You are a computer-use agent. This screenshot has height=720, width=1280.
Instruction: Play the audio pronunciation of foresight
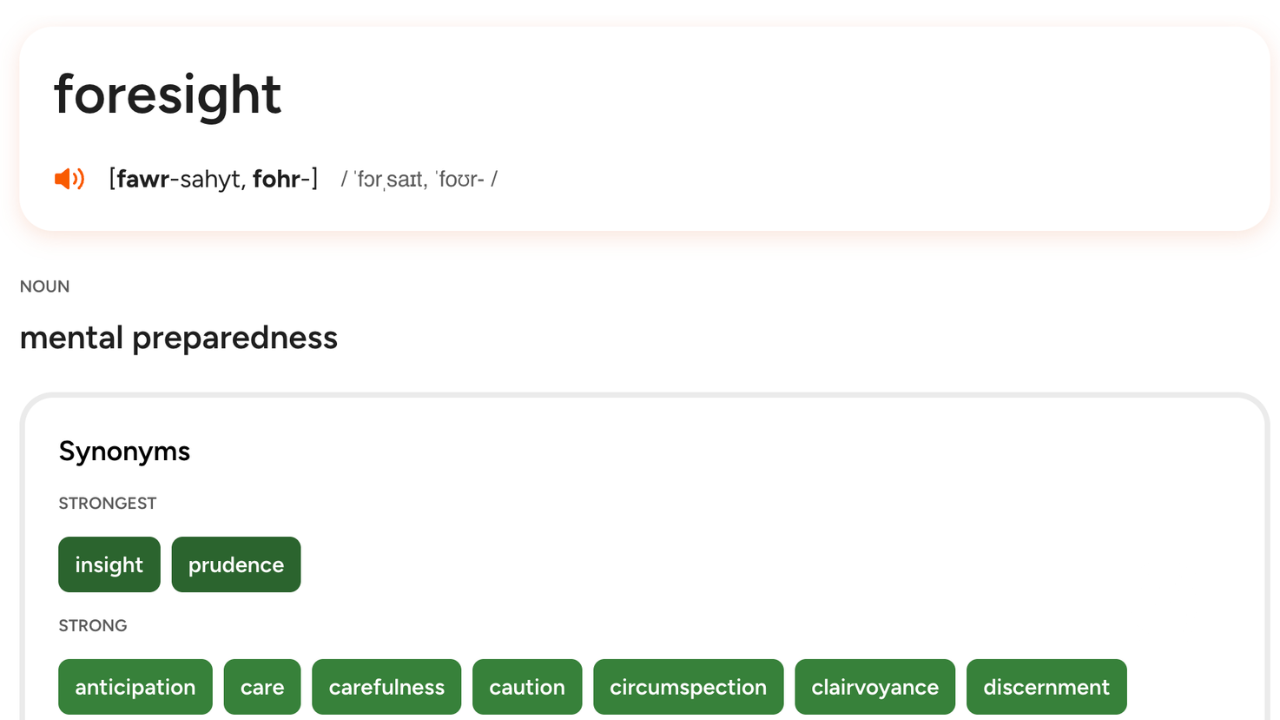(x=69, y=179)
